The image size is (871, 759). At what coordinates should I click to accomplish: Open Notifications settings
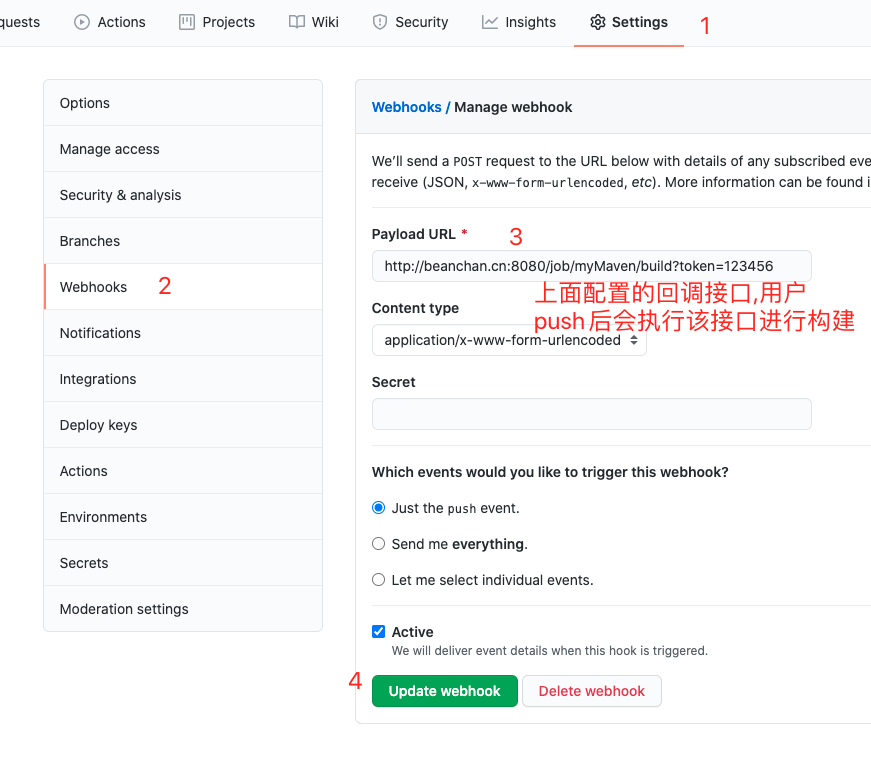(183, 333)
